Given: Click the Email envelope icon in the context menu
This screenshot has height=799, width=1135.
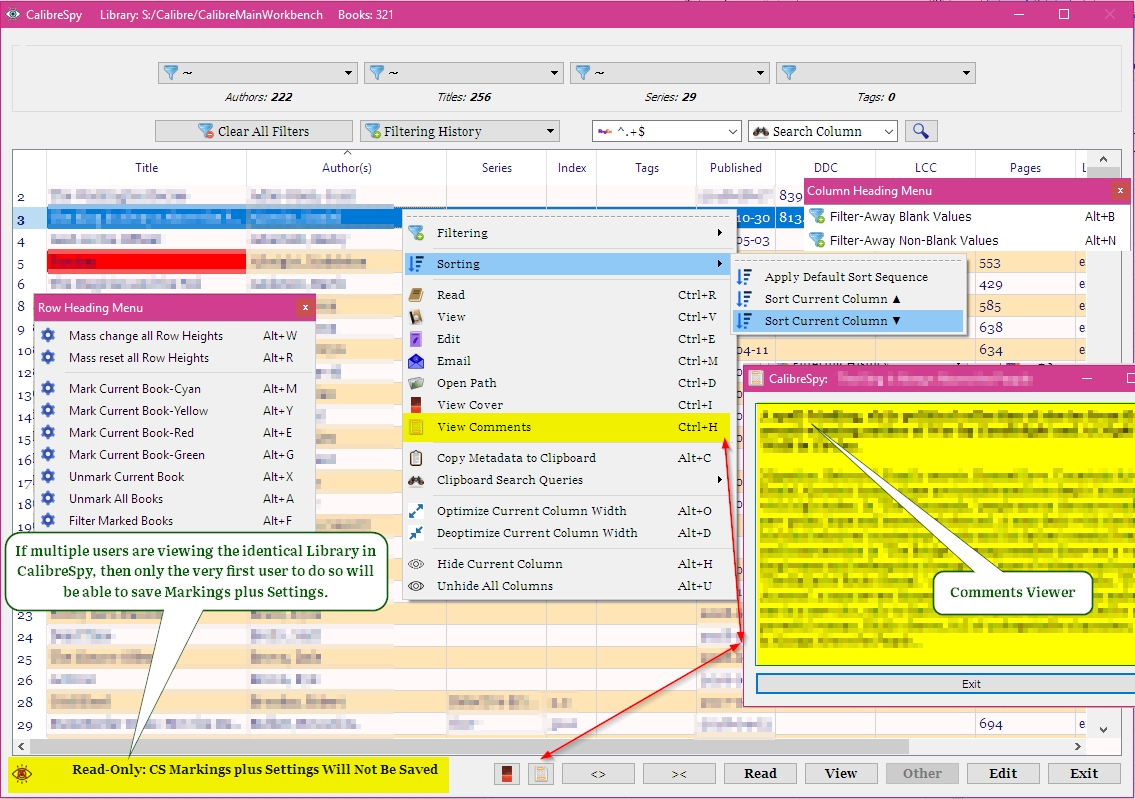Looking at the screenshot, I should 416,360.
